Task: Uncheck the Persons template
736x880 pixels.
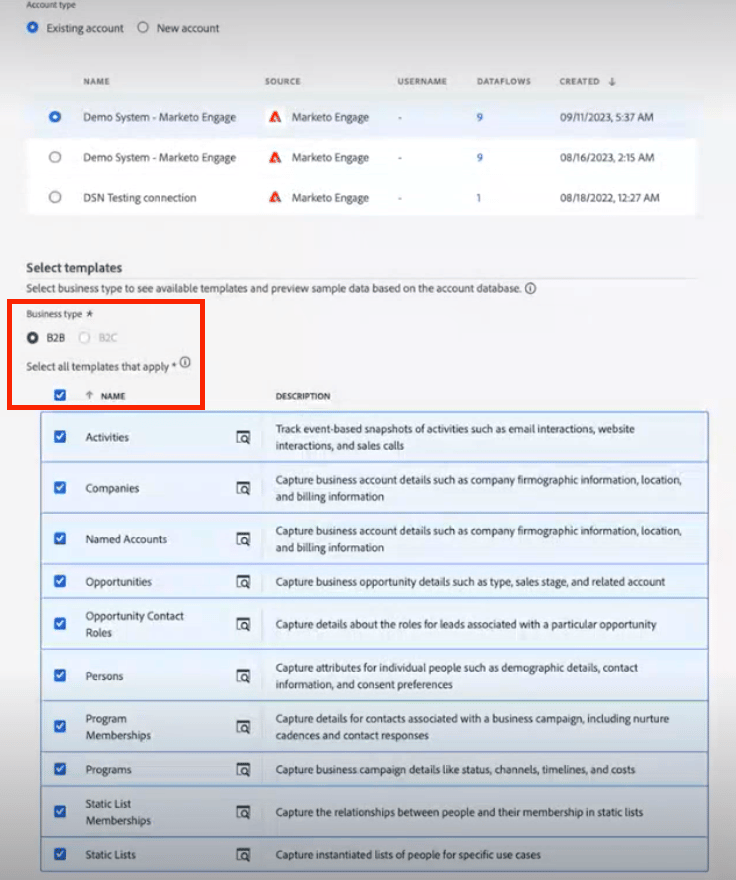Action: pyautogui.click(x=60, y=675)
